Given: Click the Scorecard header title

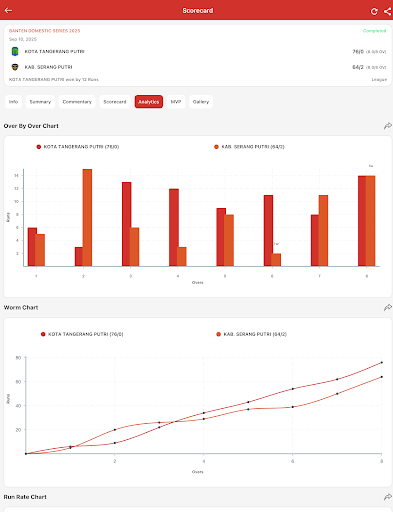Looking at the screenshot, I should (x=198, y=11).
